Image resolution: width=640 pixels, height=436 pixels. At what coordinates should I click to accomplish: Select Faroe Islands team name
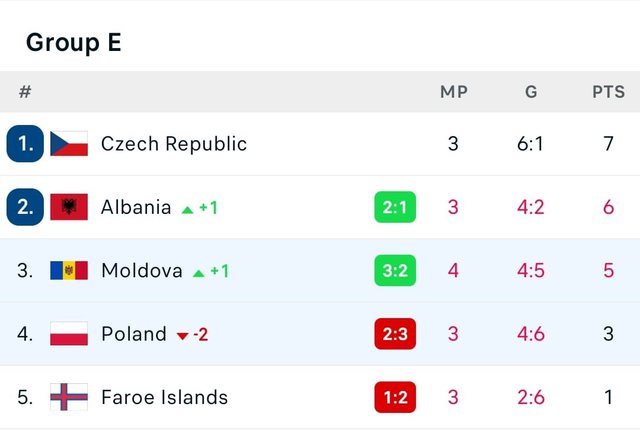(x=164, y=397)
